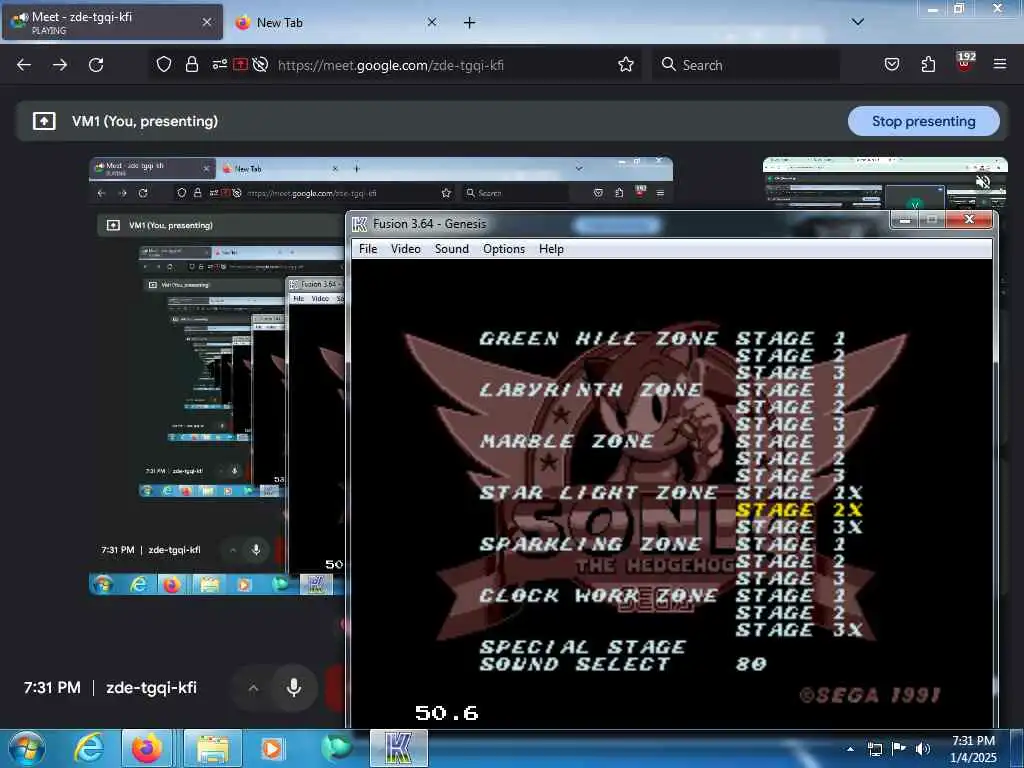Click the red screen sharing indicator icon
The image size is (1024, 768).
click(240, 64)
